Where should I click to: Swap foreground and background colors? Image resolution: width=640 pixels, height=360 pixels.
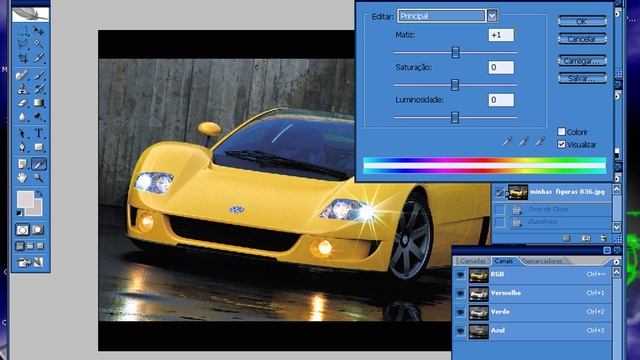pyautogui.click(x=39, y=193)
